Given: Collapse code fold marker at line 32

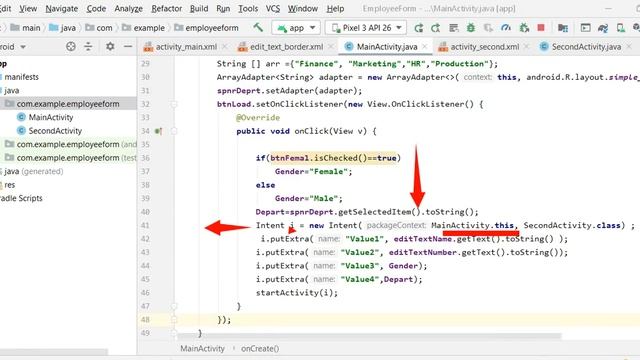Looking at the screenshot, I should [x=174, y=104].
